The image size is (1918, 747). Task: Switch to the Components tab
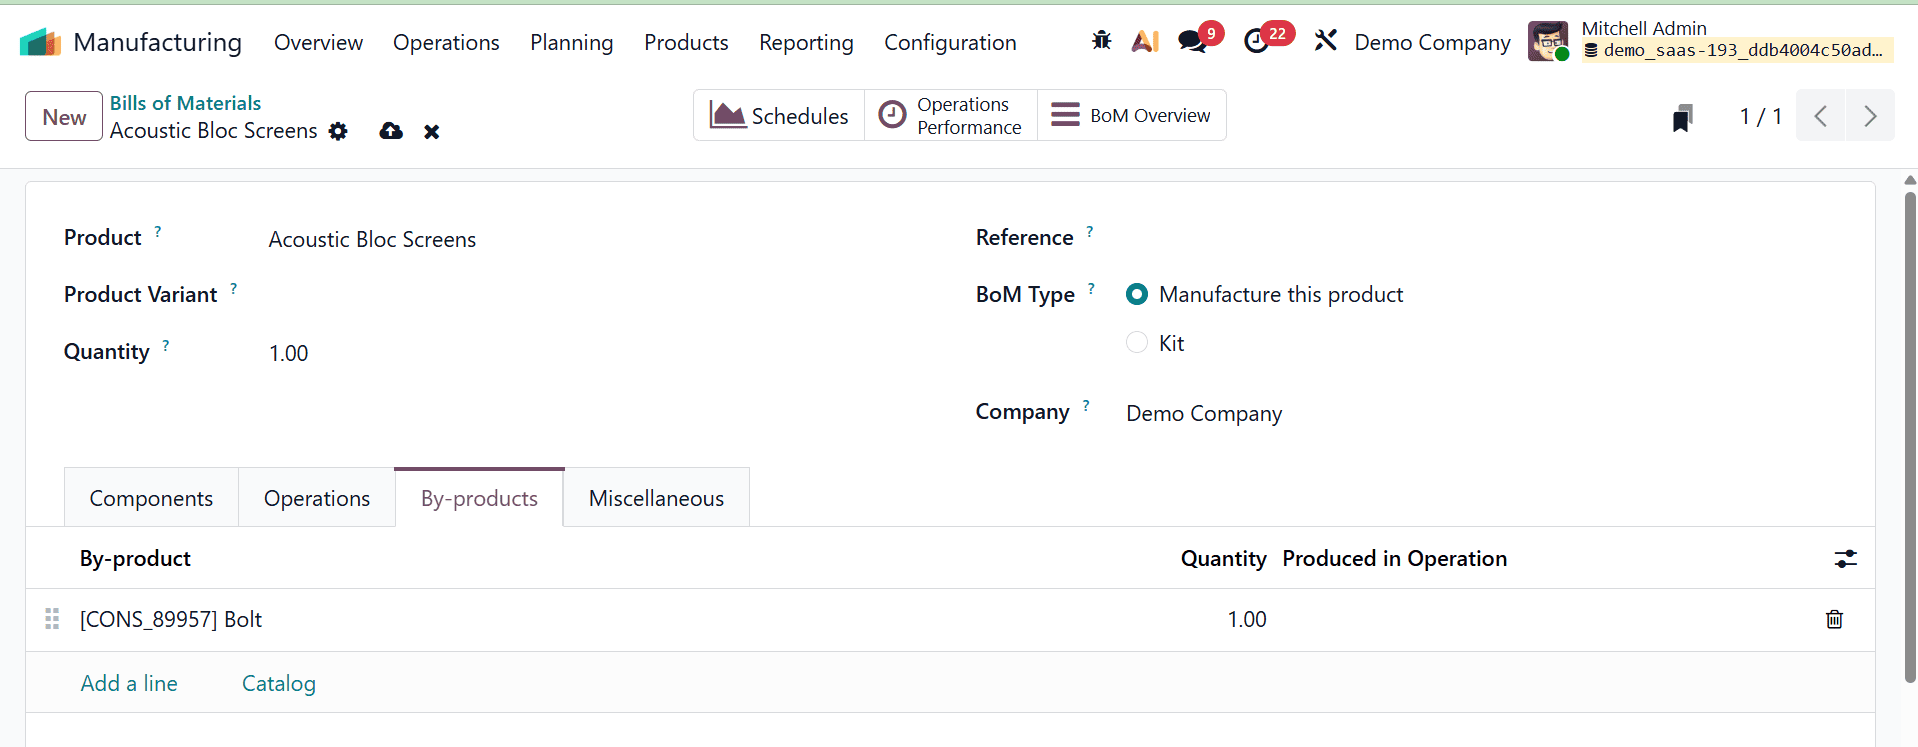151,498
